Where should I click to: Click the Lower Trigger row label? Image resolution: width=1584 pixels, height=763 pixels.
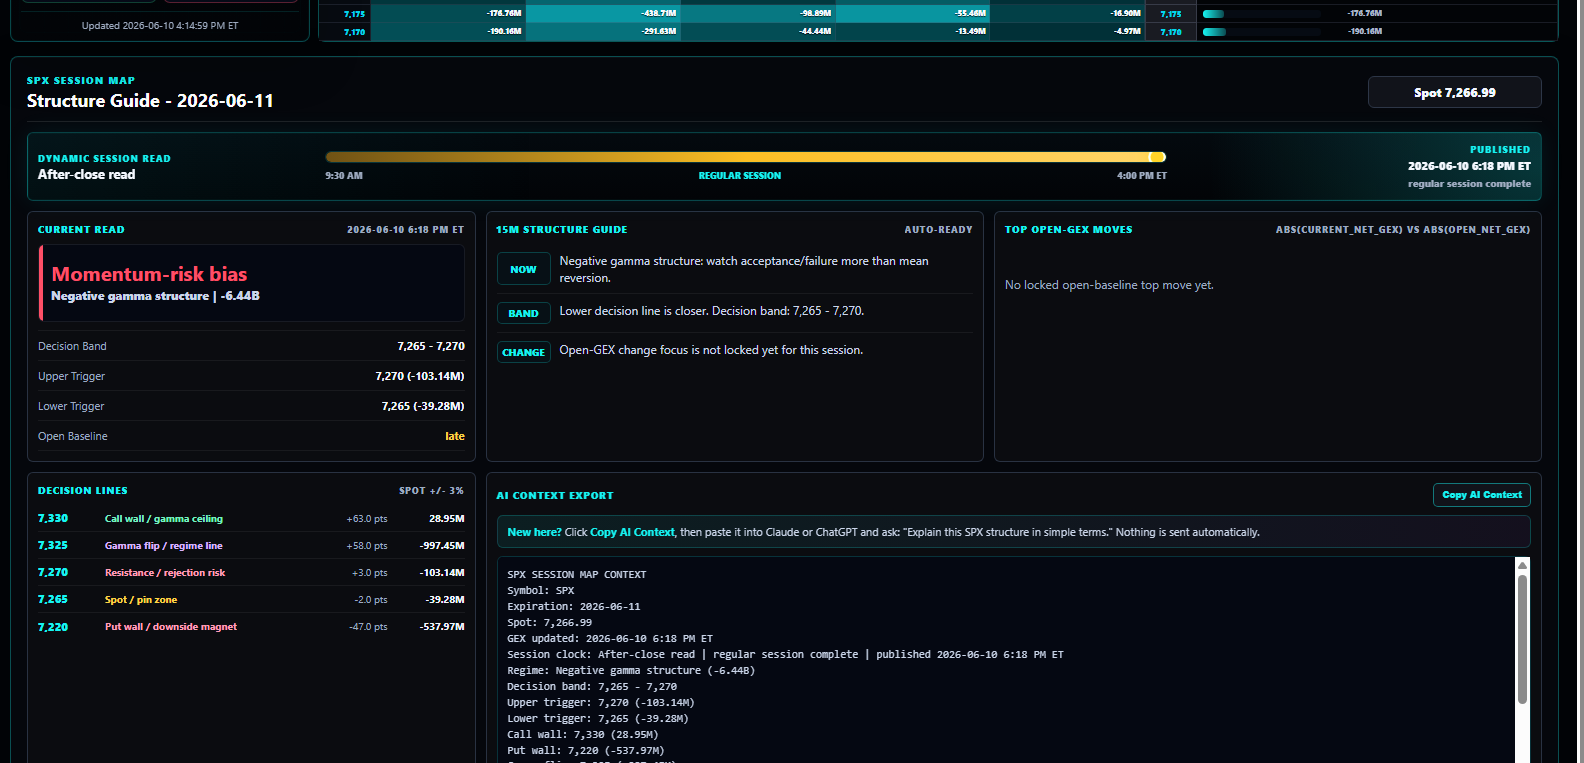71,406
